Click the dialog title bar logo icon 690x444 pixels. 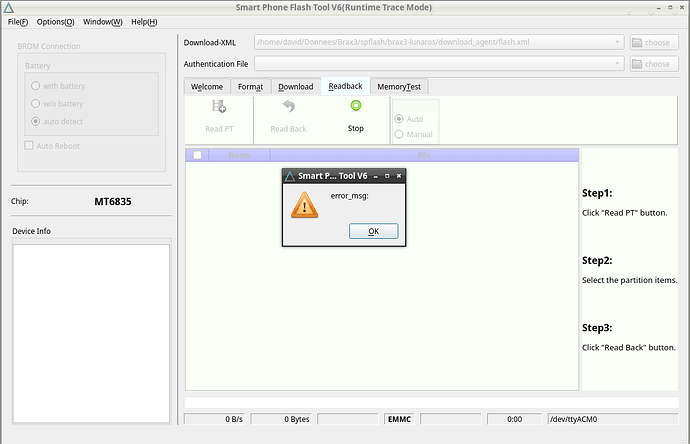click(290, 176)
